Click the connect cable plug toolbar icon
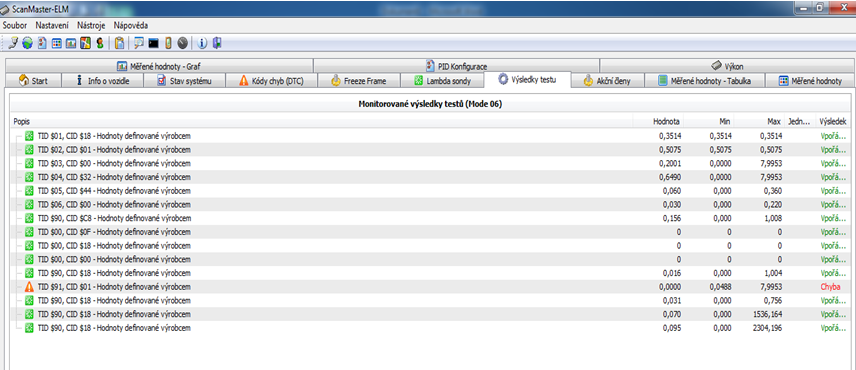This screenshot has height=370, width=856. pos(14,43)
